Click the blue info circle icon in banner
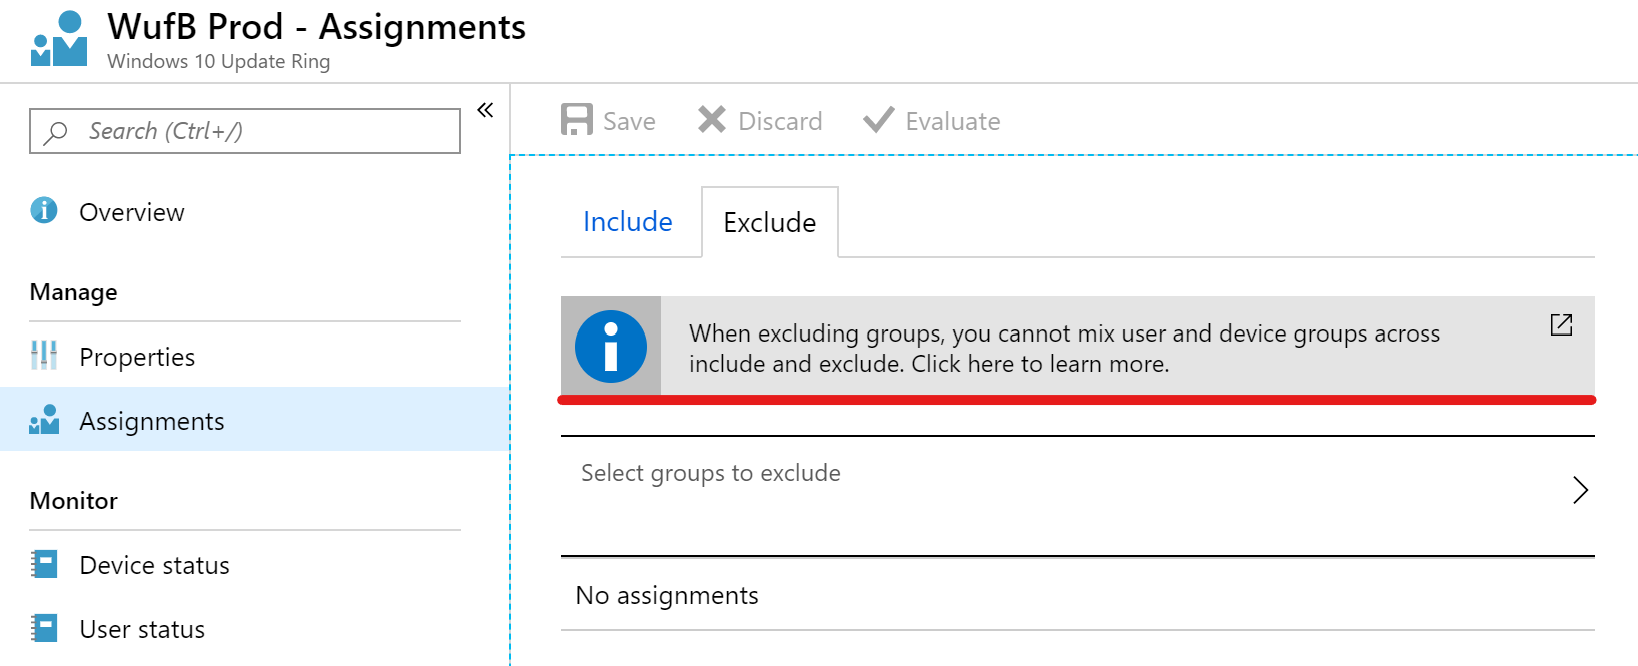The height and width of the screenshot is (666, 1638). point(611,347)
